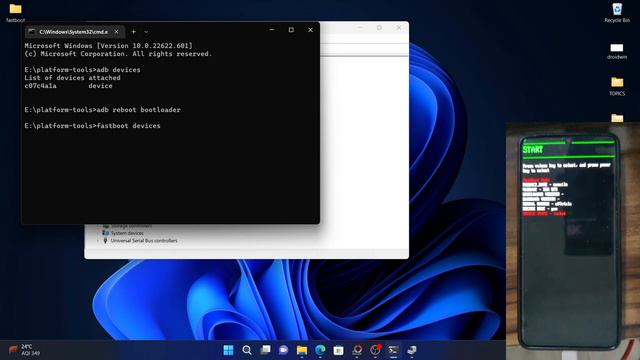
Task: Switch to Device Manager taskbar icon
Action: click(412, 350)
